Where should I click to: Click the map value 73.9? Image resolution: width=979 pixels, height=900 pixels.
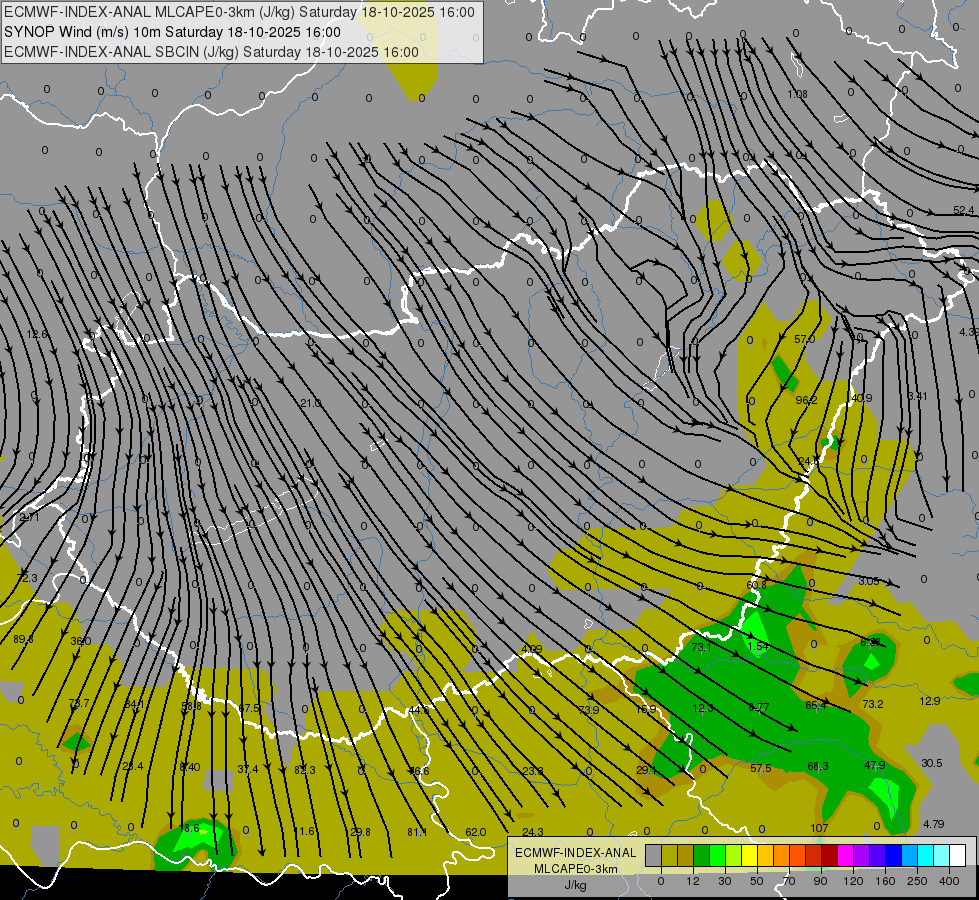coord(589,710)
